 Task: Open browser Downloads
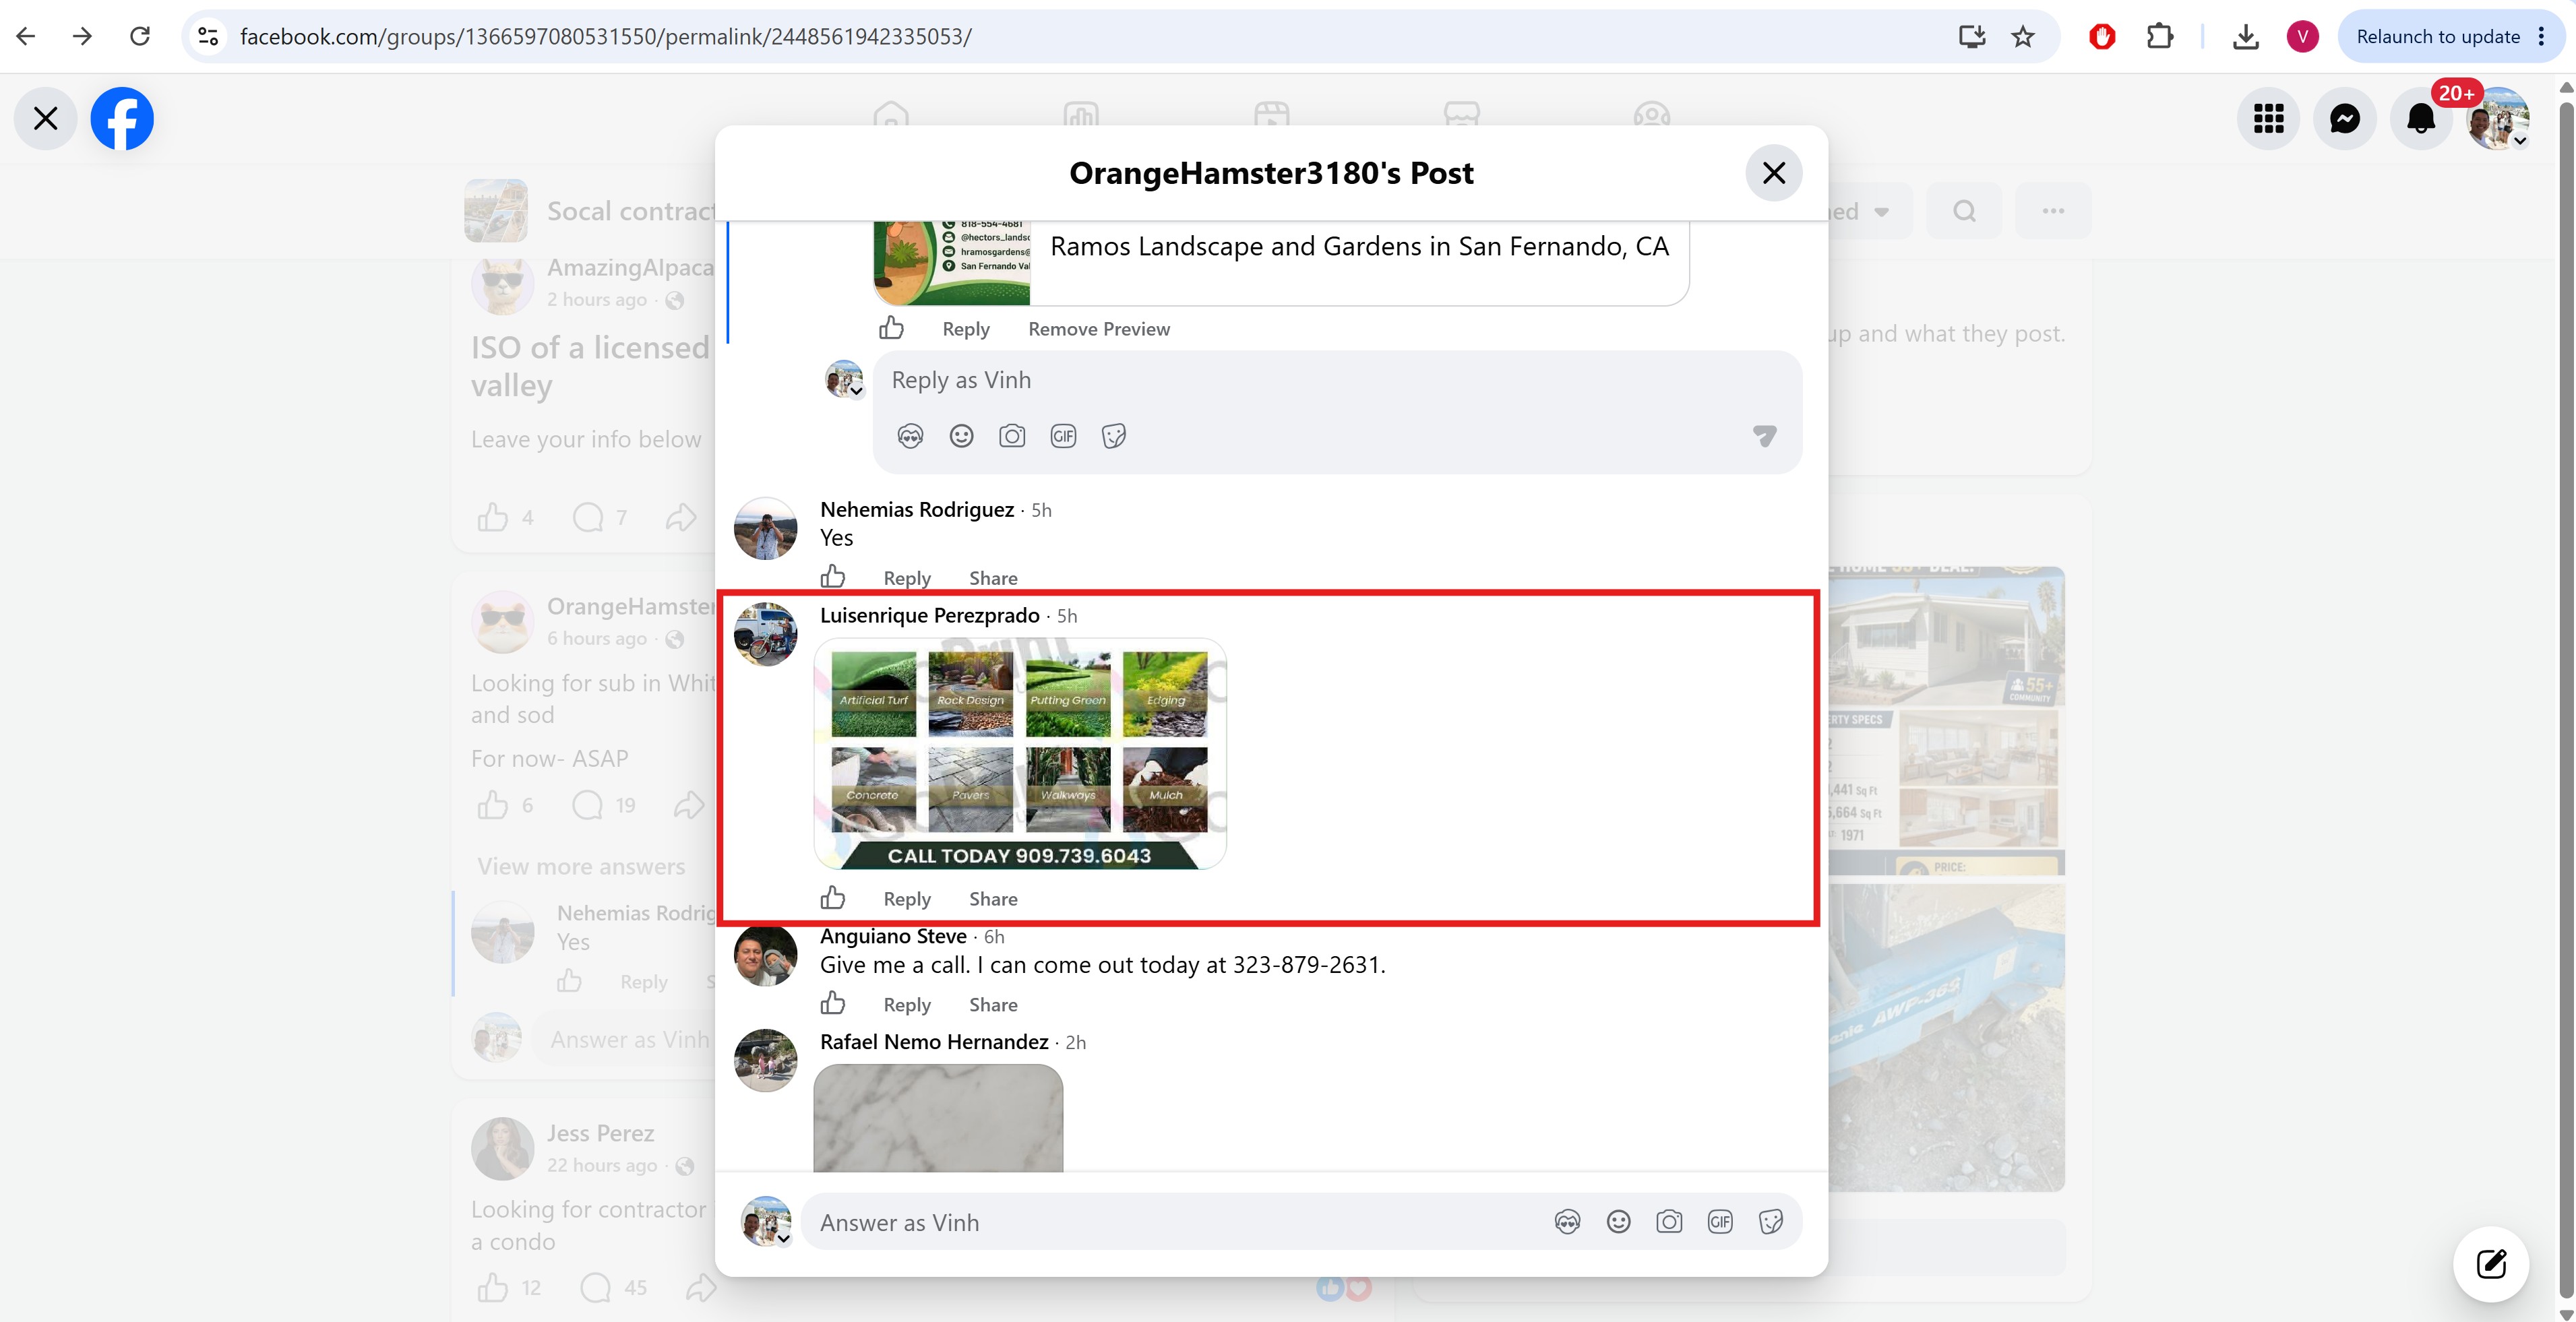point(2245,37)
